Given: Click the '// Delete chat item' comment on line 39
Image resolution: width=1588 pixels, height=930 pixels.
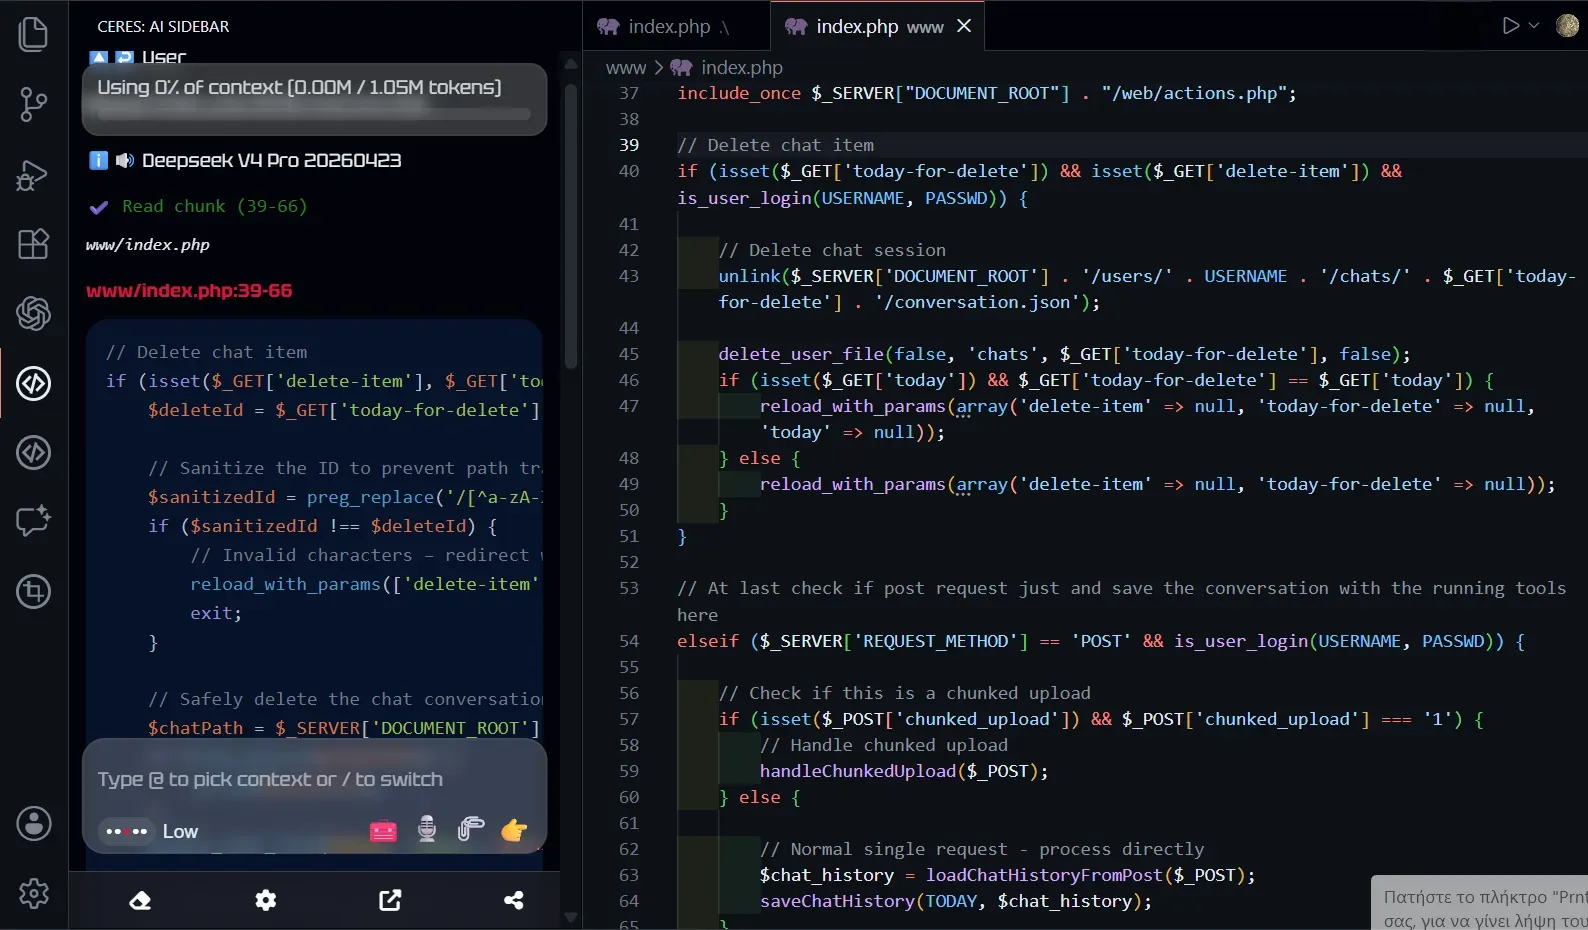Looking at the screenshot, I should coord(775,145).
